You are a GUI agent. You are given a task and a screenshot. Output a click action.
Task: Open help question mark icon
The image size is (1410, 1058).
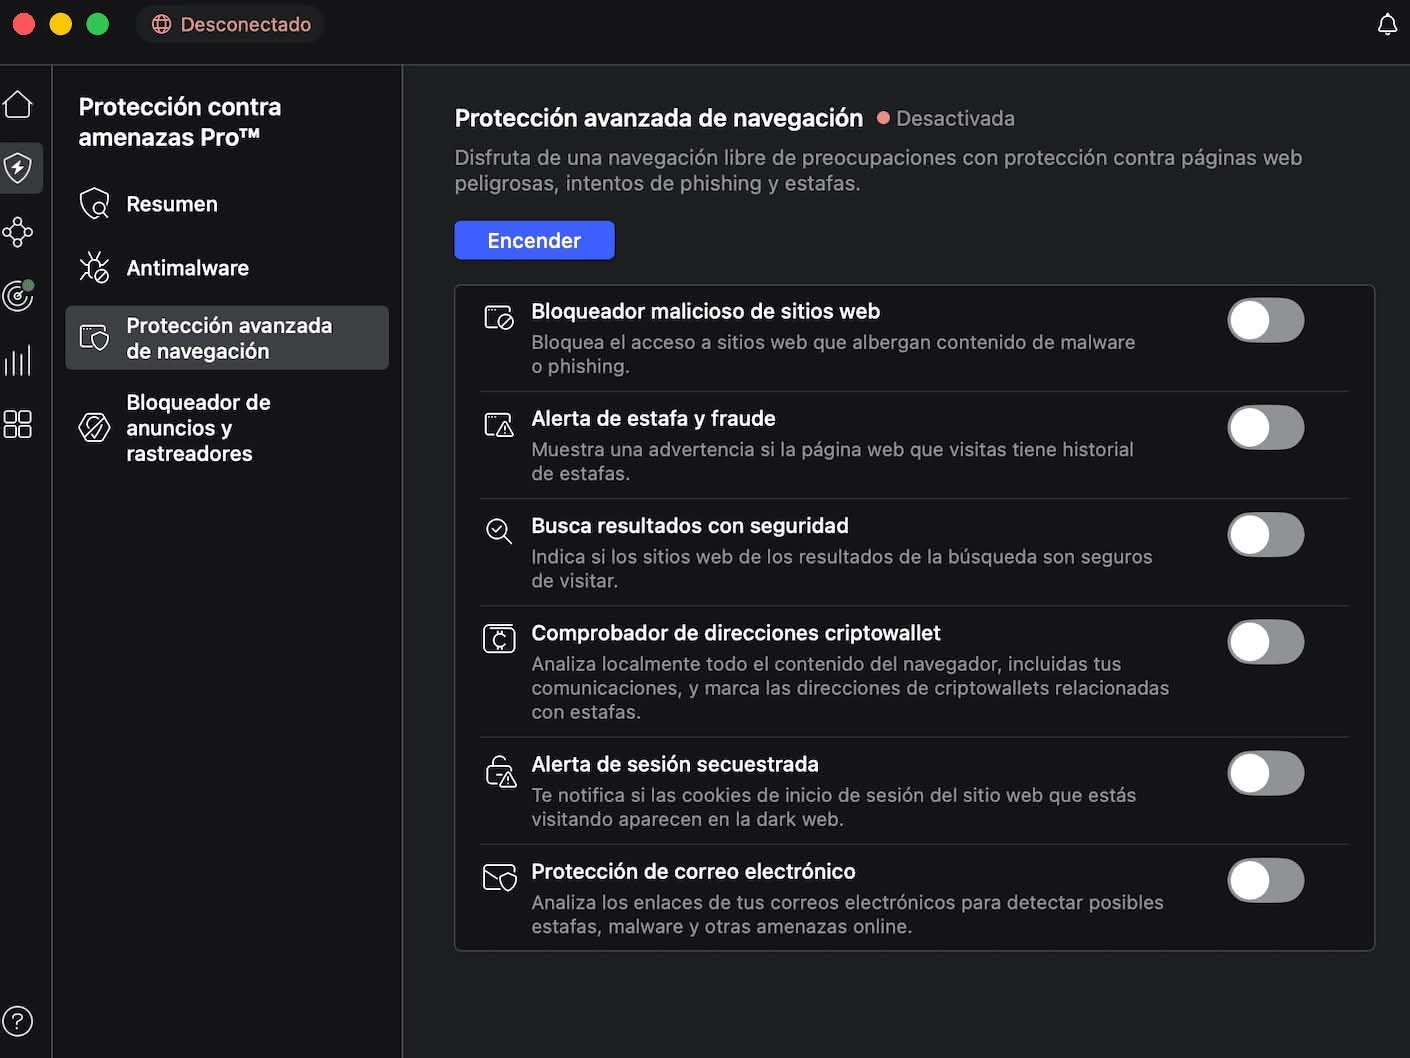click(18, 1021)
